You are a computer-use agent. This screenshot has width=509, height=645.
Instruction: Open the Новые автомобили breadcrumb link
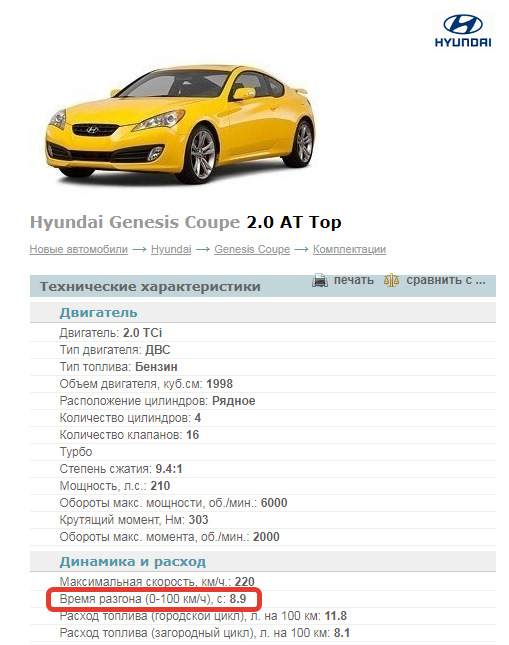coord(79,249)
